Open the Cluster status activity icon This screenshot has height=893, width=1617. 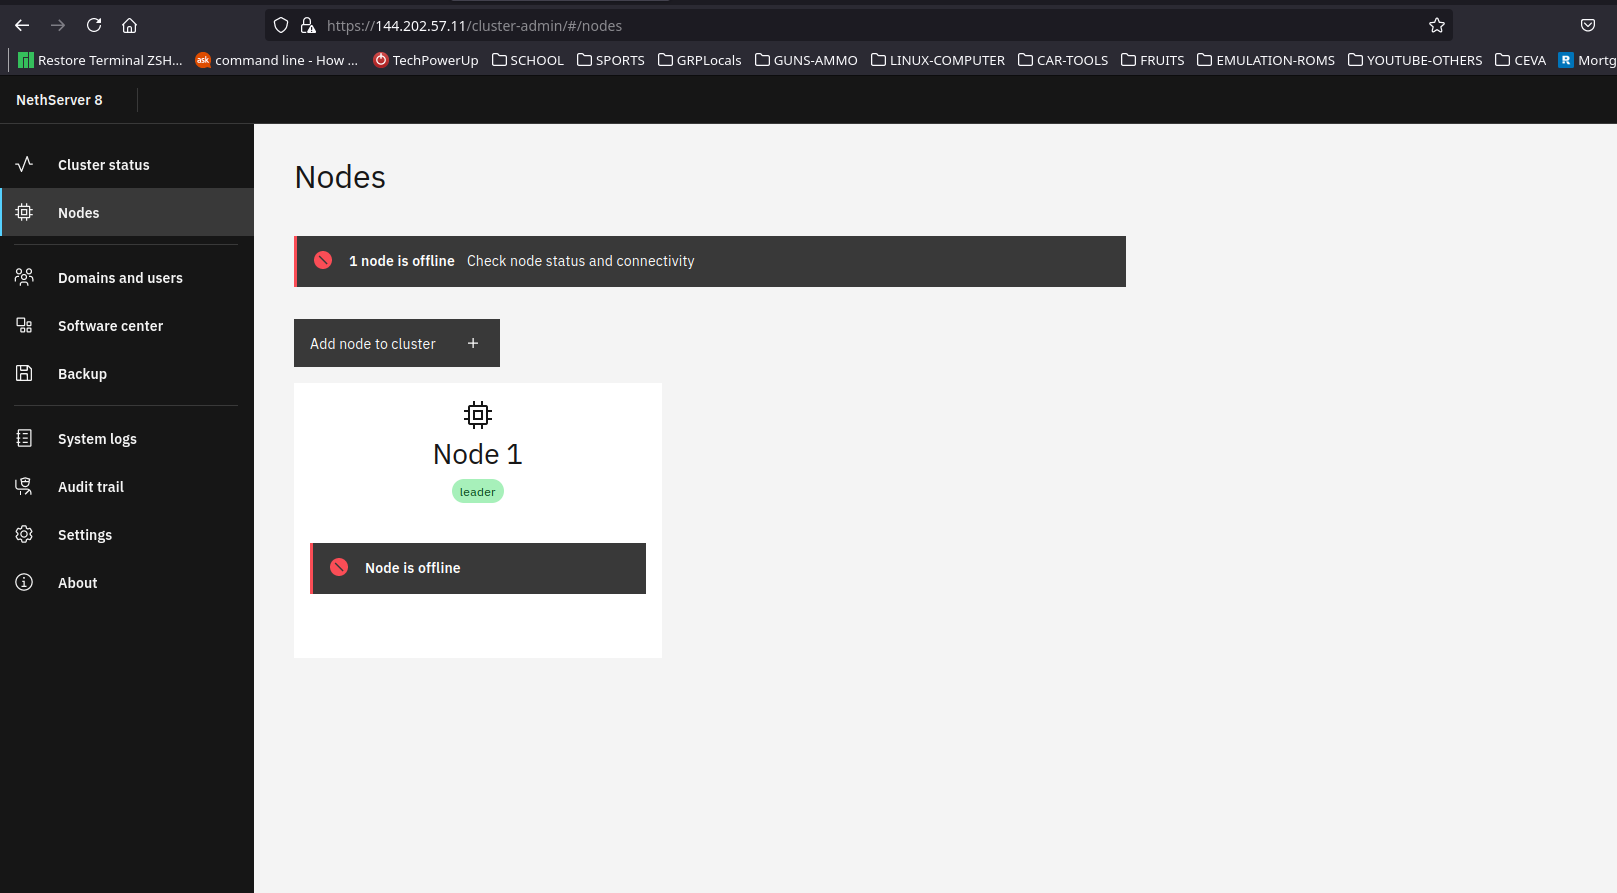click(24, 164)
